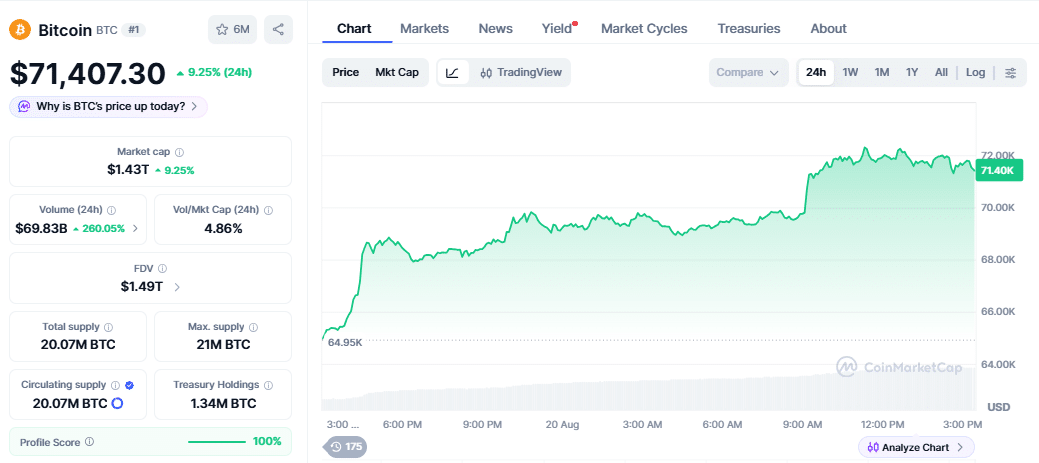Viewport: 1039px width, 463px height.
Task: Expand FDV details chevron
Action: (176, 287)
